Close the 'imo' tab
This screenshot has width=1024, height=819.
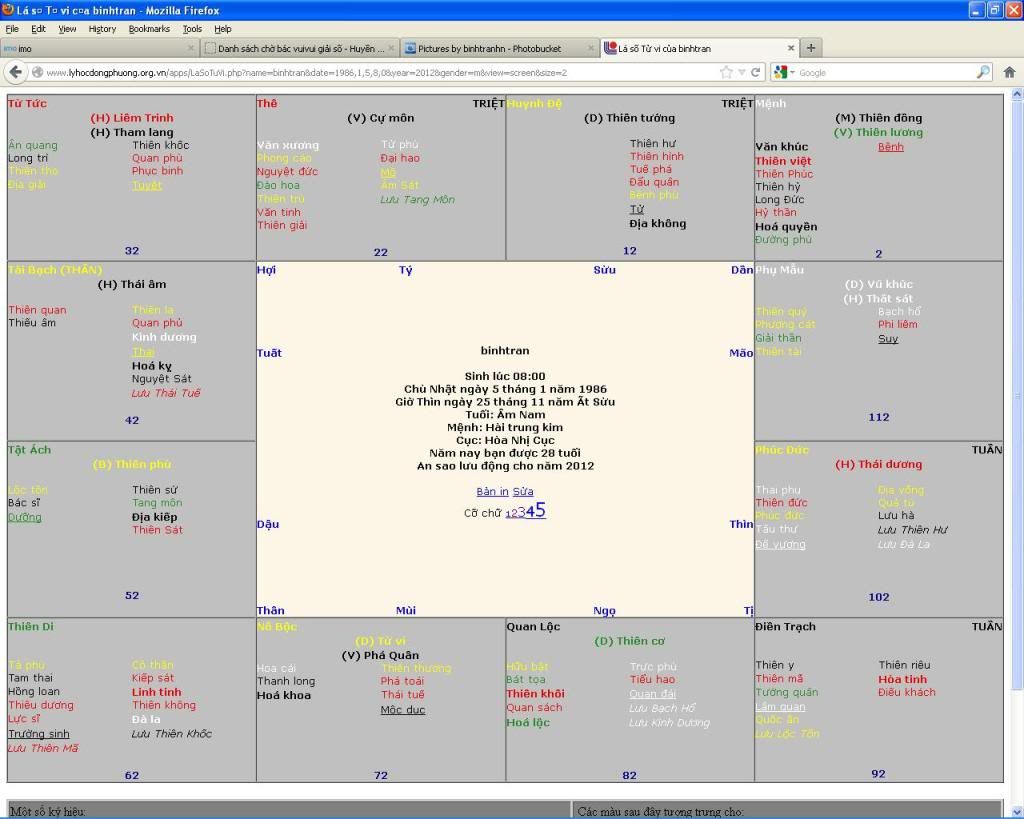click(x=191, y=47)
